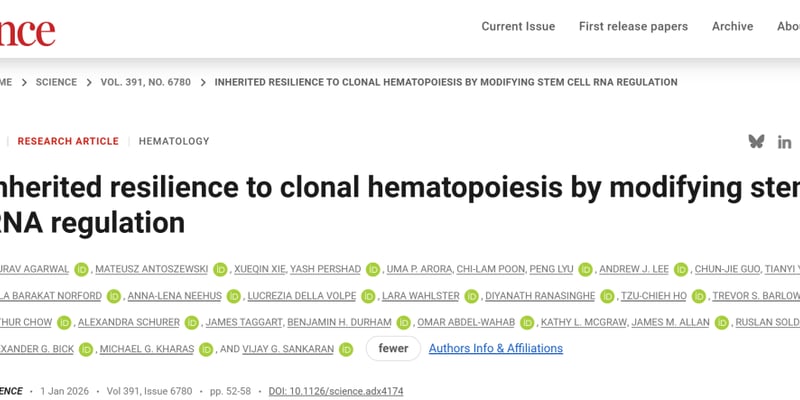Click ORCID icon after Vijay G. Sankaran
Screen dimensions: 800x400
(x=346, y=349)
